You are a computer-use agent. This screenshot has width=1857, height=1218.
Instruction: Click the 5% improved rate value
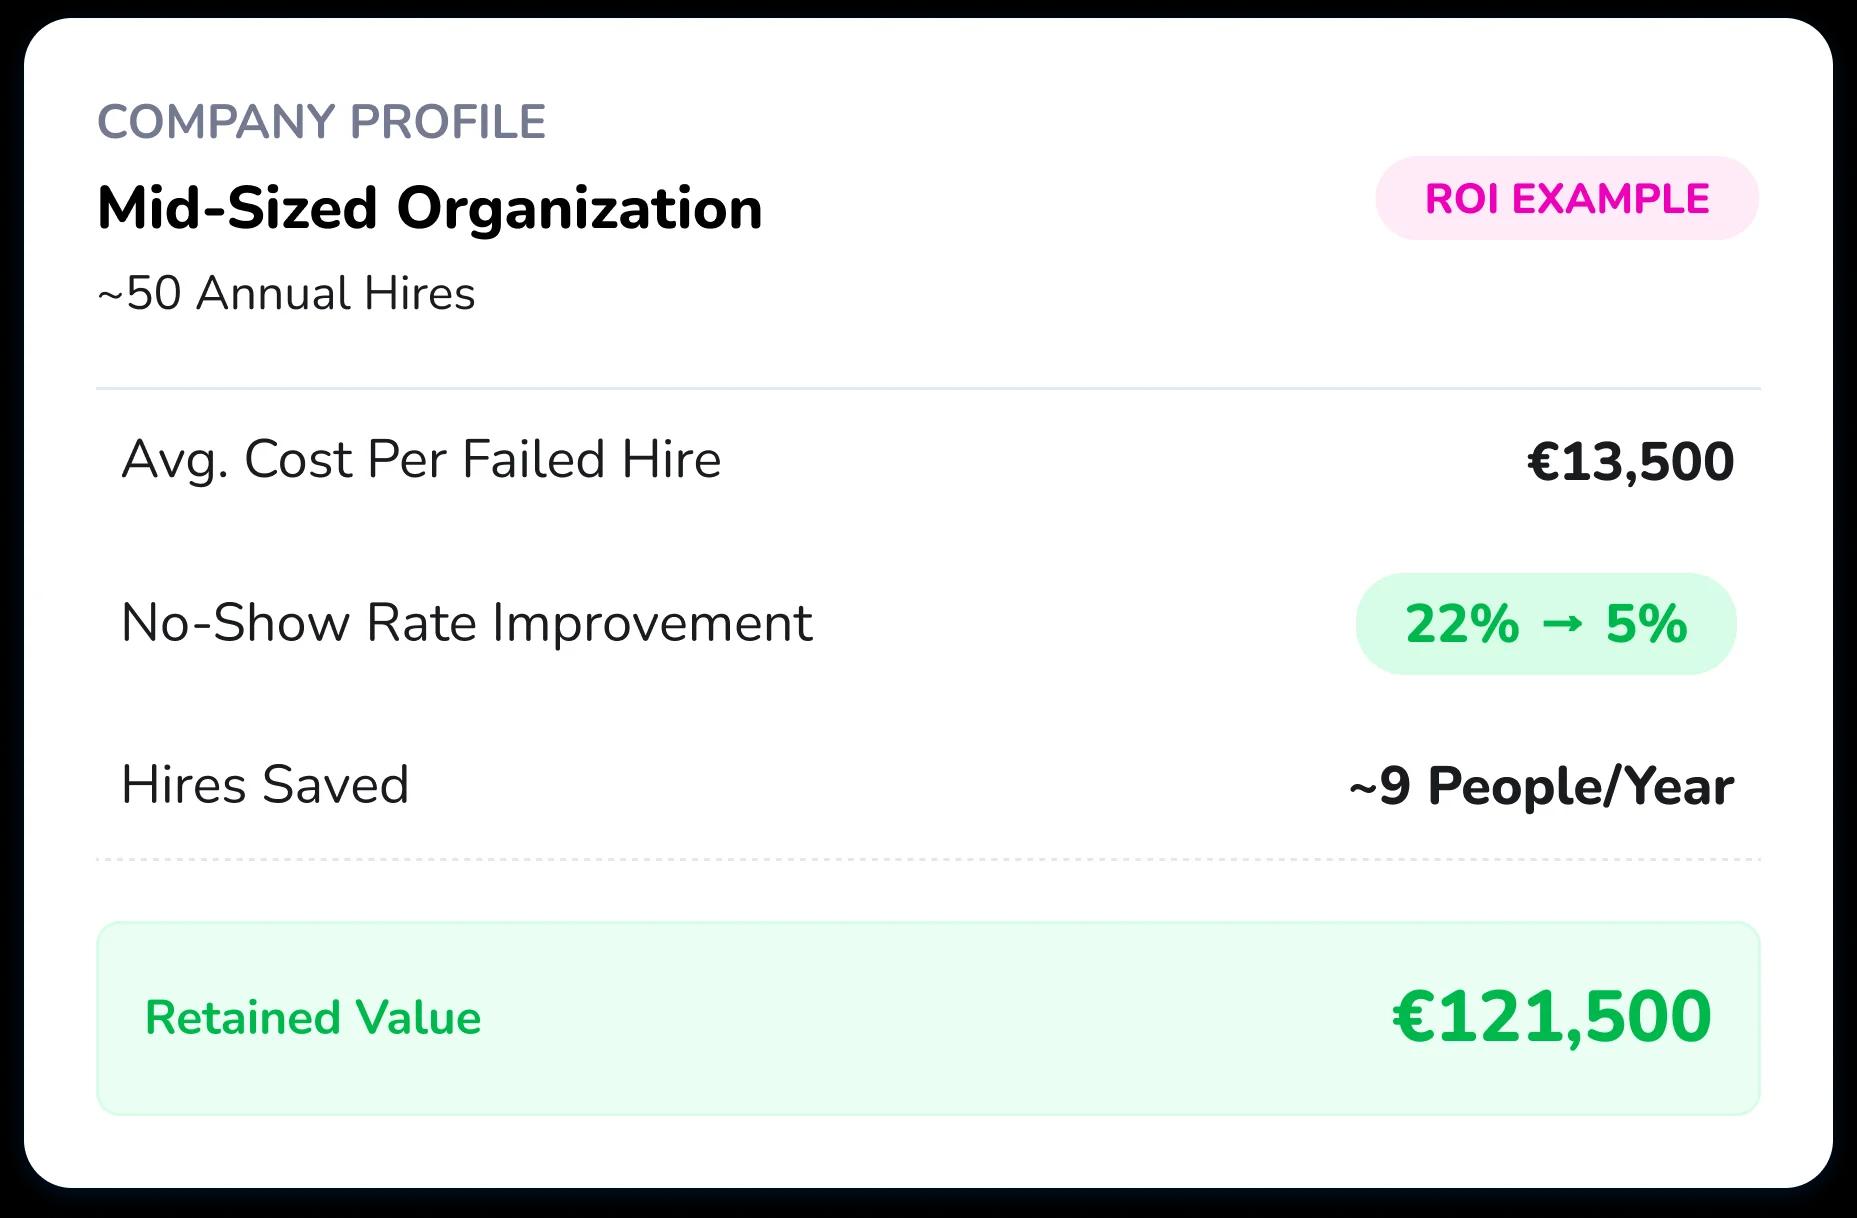coord(1646,624)
